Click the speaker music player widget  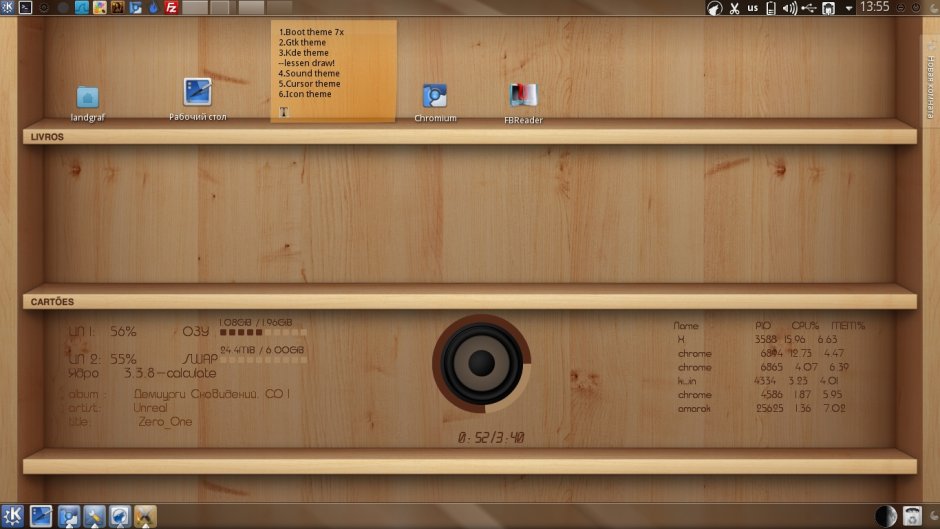(x=481, y=363)
